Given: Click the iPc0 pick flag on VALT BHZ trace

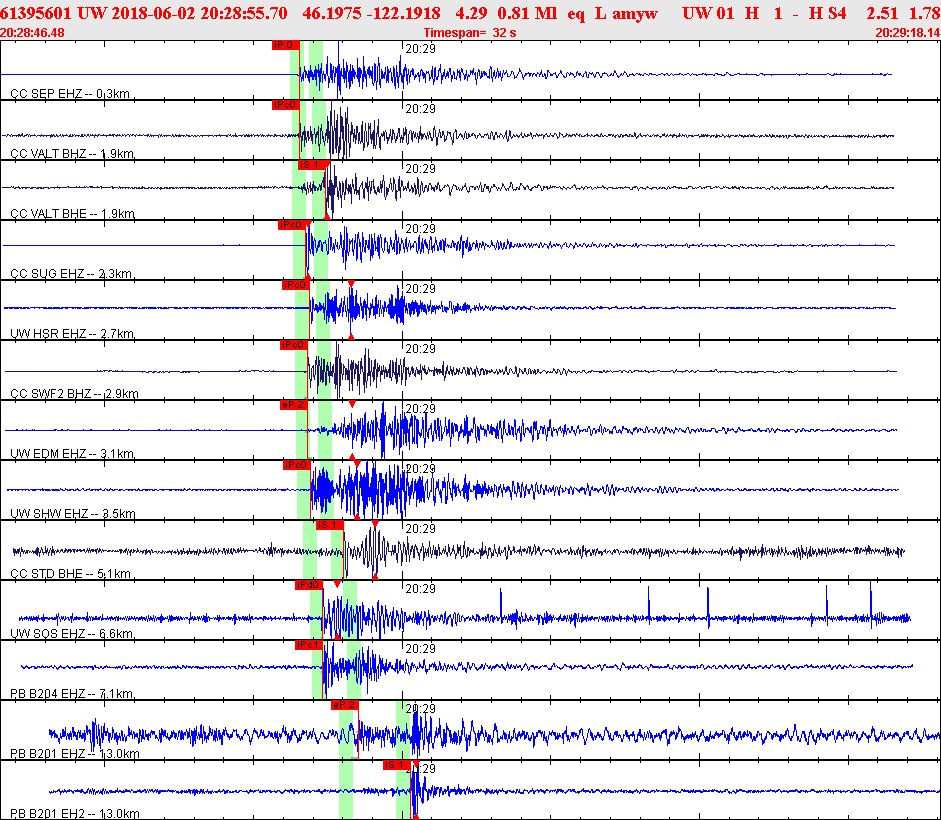Looking at the screenshot, I should 286,105.
